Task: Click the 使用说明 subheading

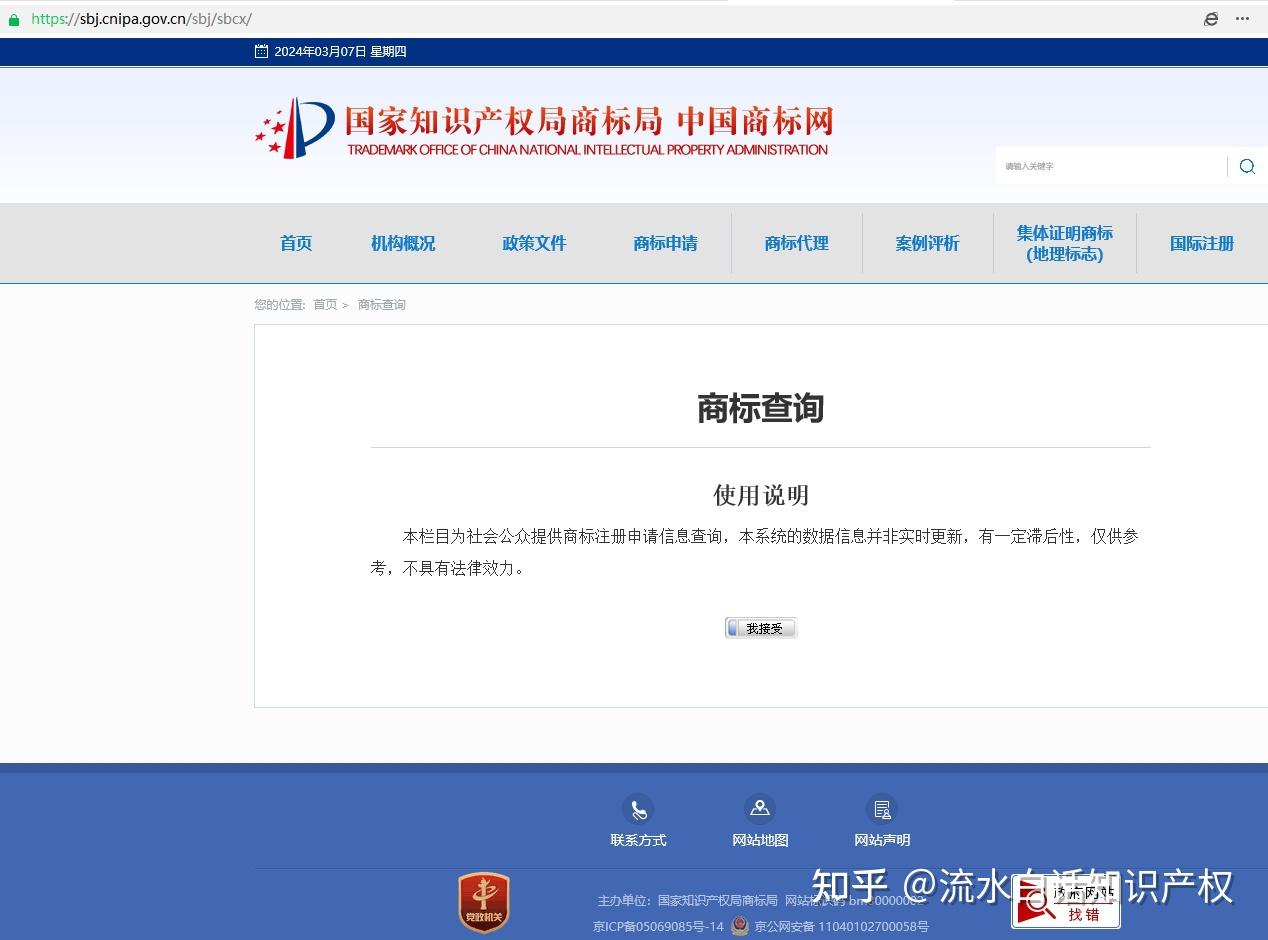Action: point(760,495)
